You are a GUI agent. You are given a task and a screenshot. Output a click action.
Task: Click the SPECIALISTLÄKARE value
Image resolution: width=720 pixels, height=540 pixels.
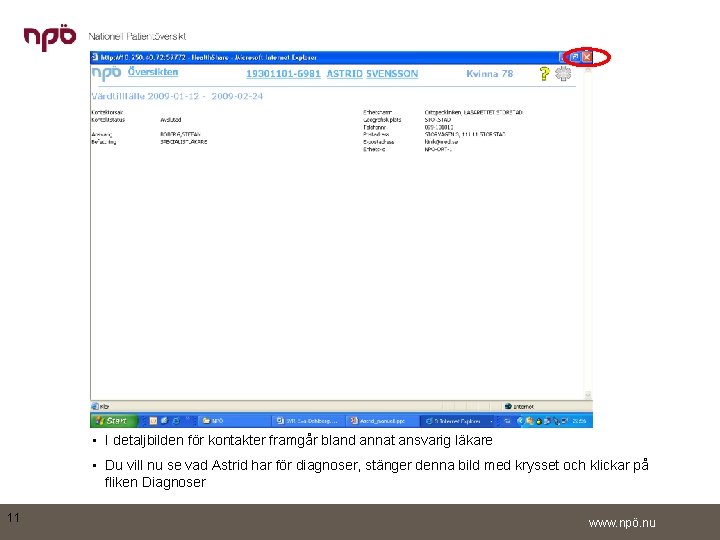coord(184,142)
